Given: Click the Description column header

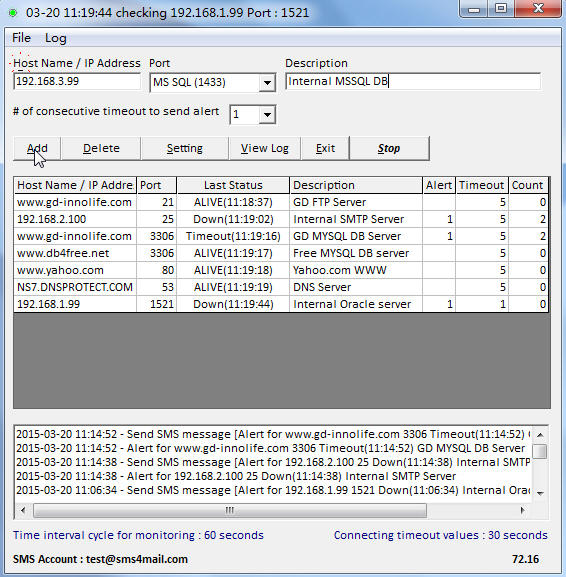Looking at the screenshot, I should (x=356, y=185).
